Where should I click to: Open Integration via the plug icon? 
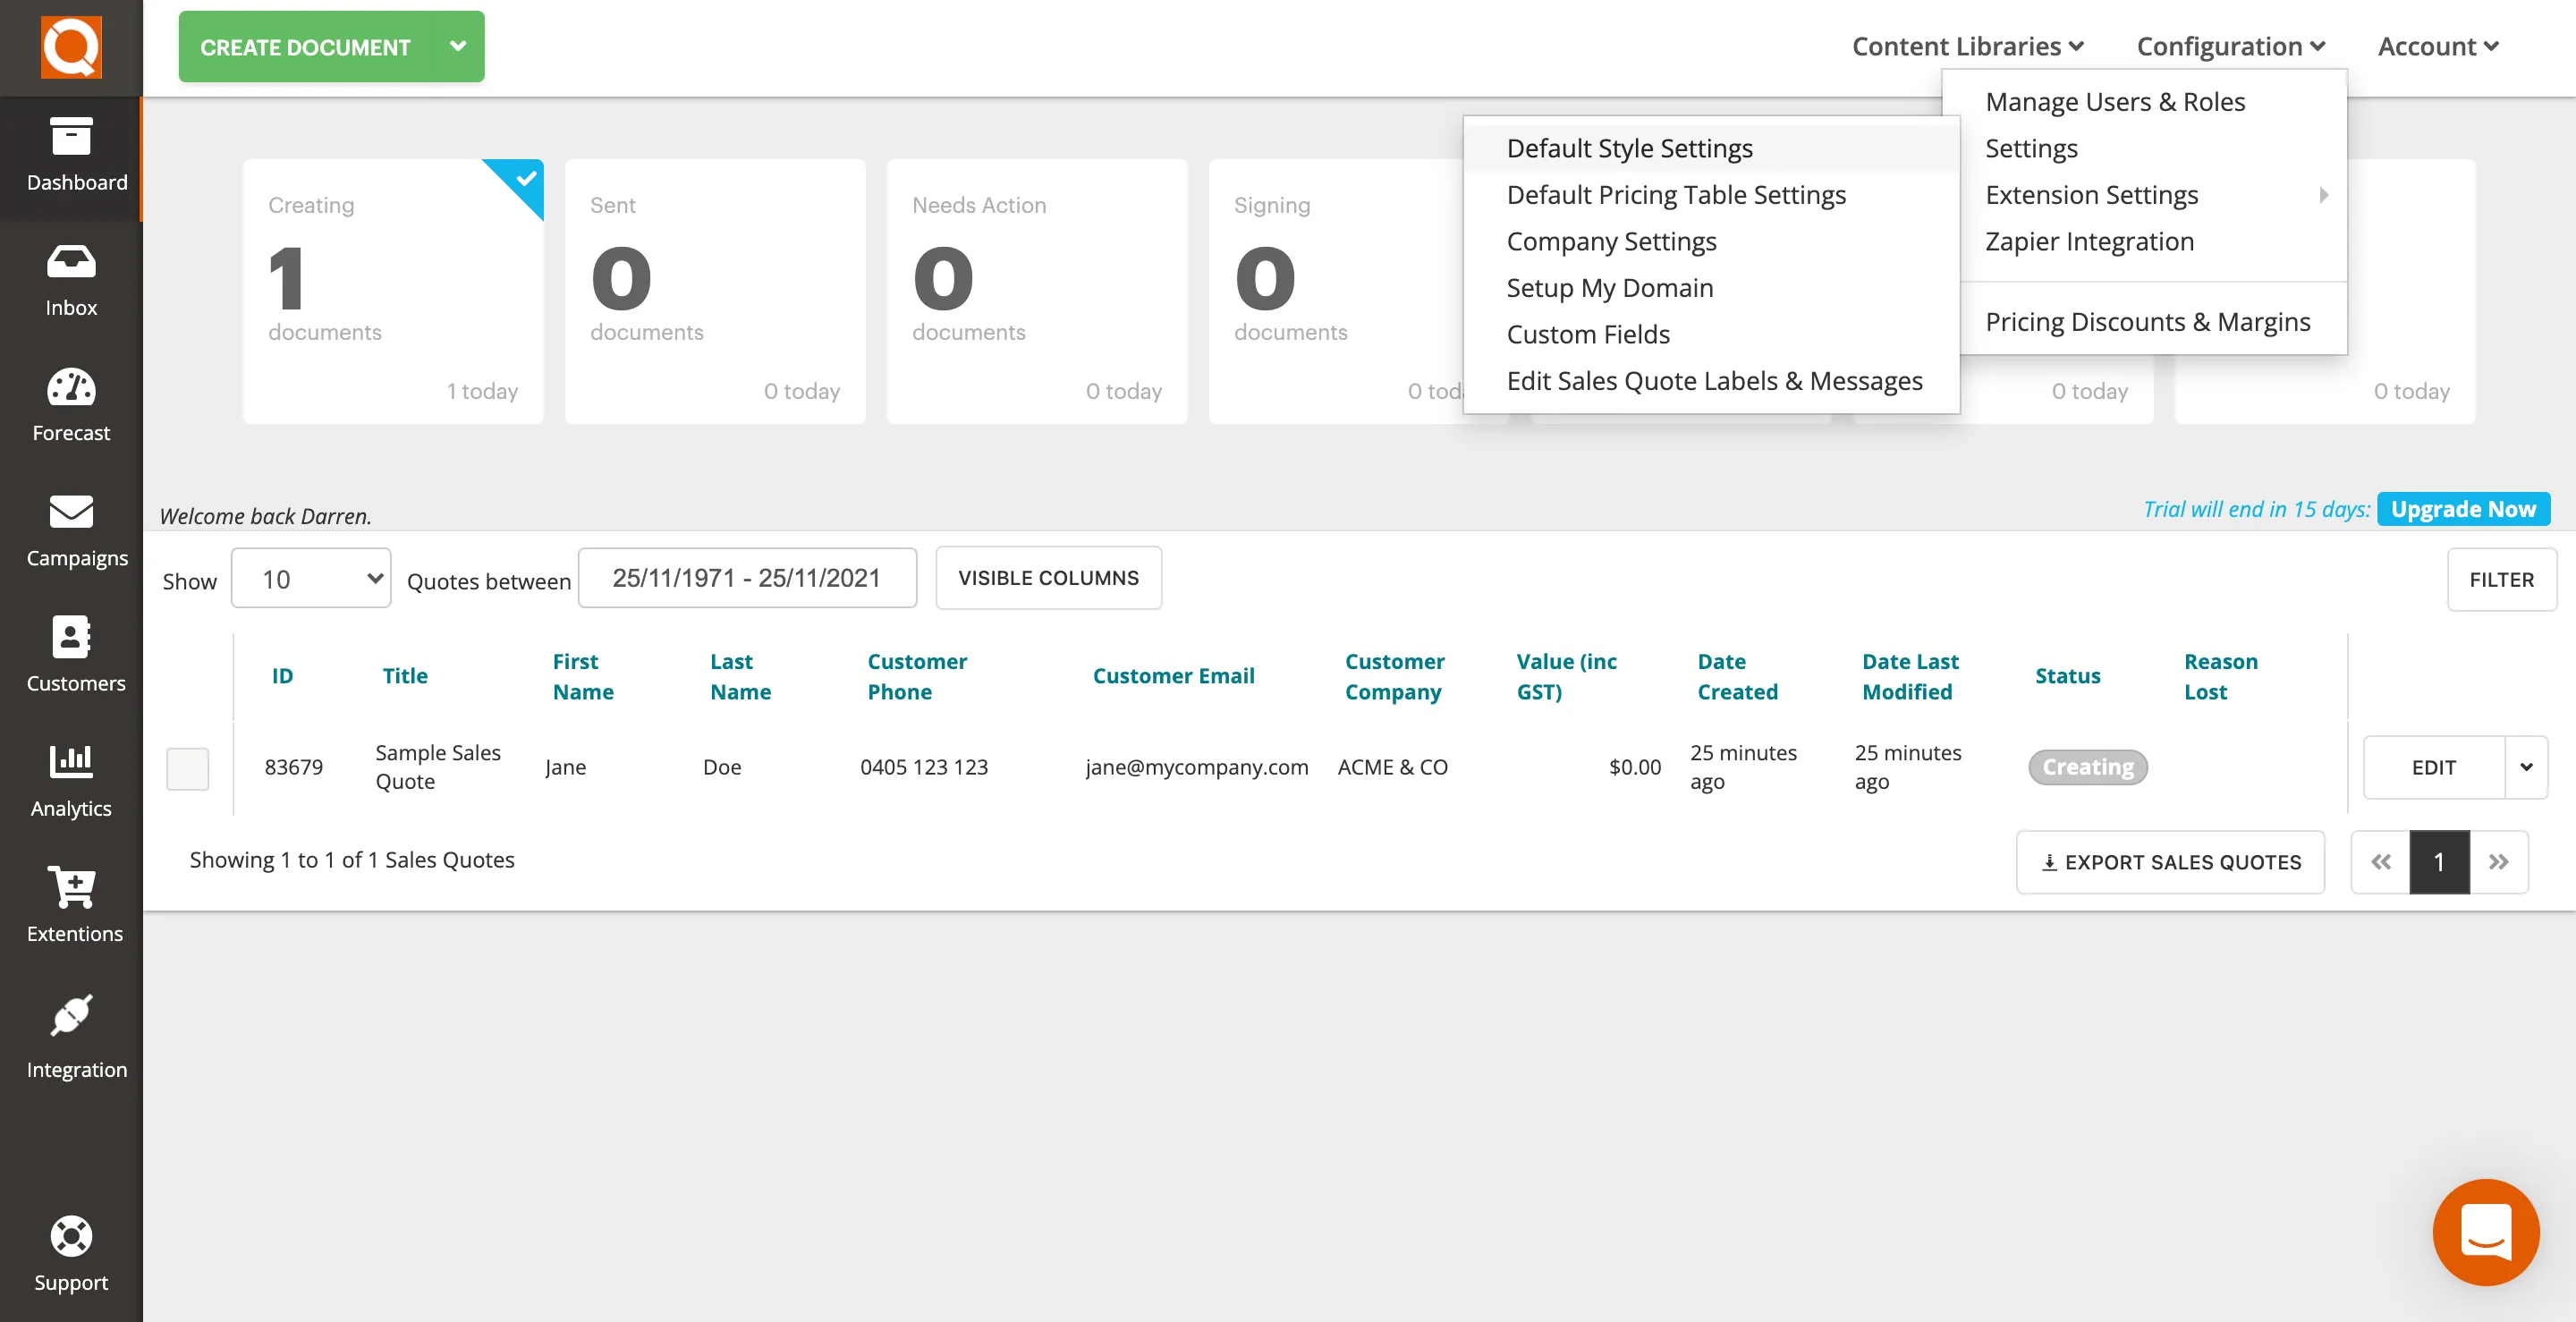[x=70, y=1013]
